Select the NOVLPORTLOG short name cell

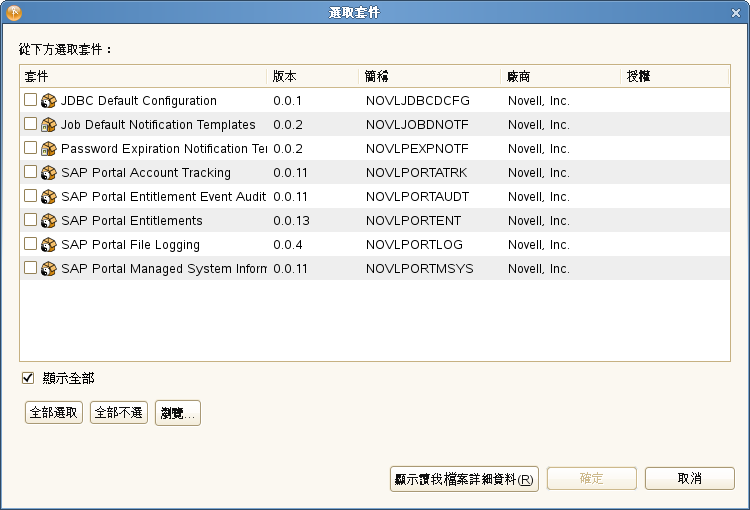coord(414,244)
